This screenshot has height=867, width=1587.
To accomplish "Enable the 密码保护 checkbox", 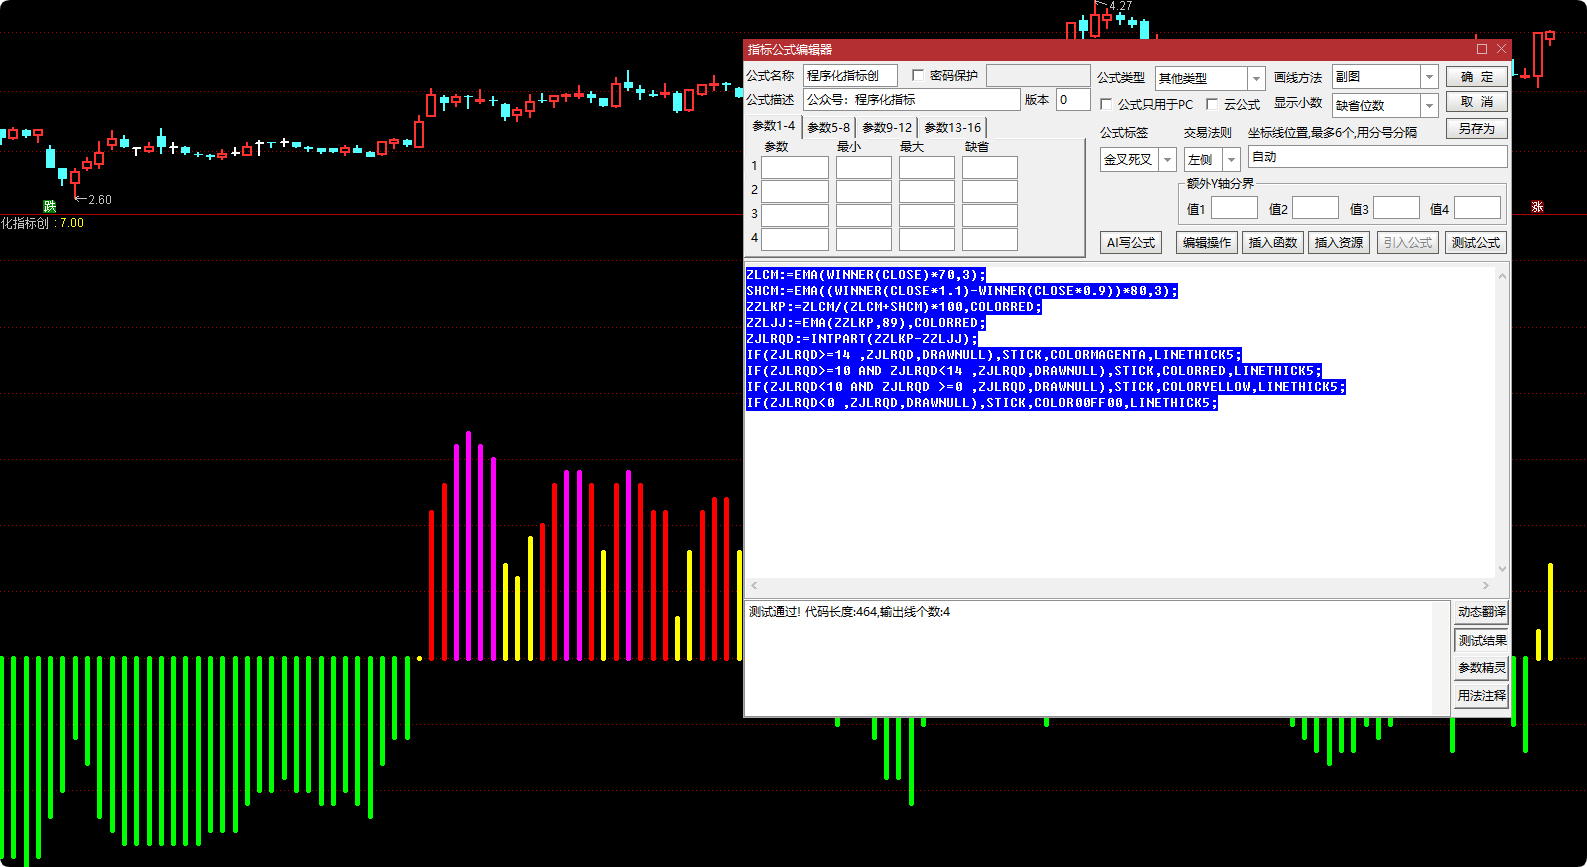I will (x=918, y=76).
